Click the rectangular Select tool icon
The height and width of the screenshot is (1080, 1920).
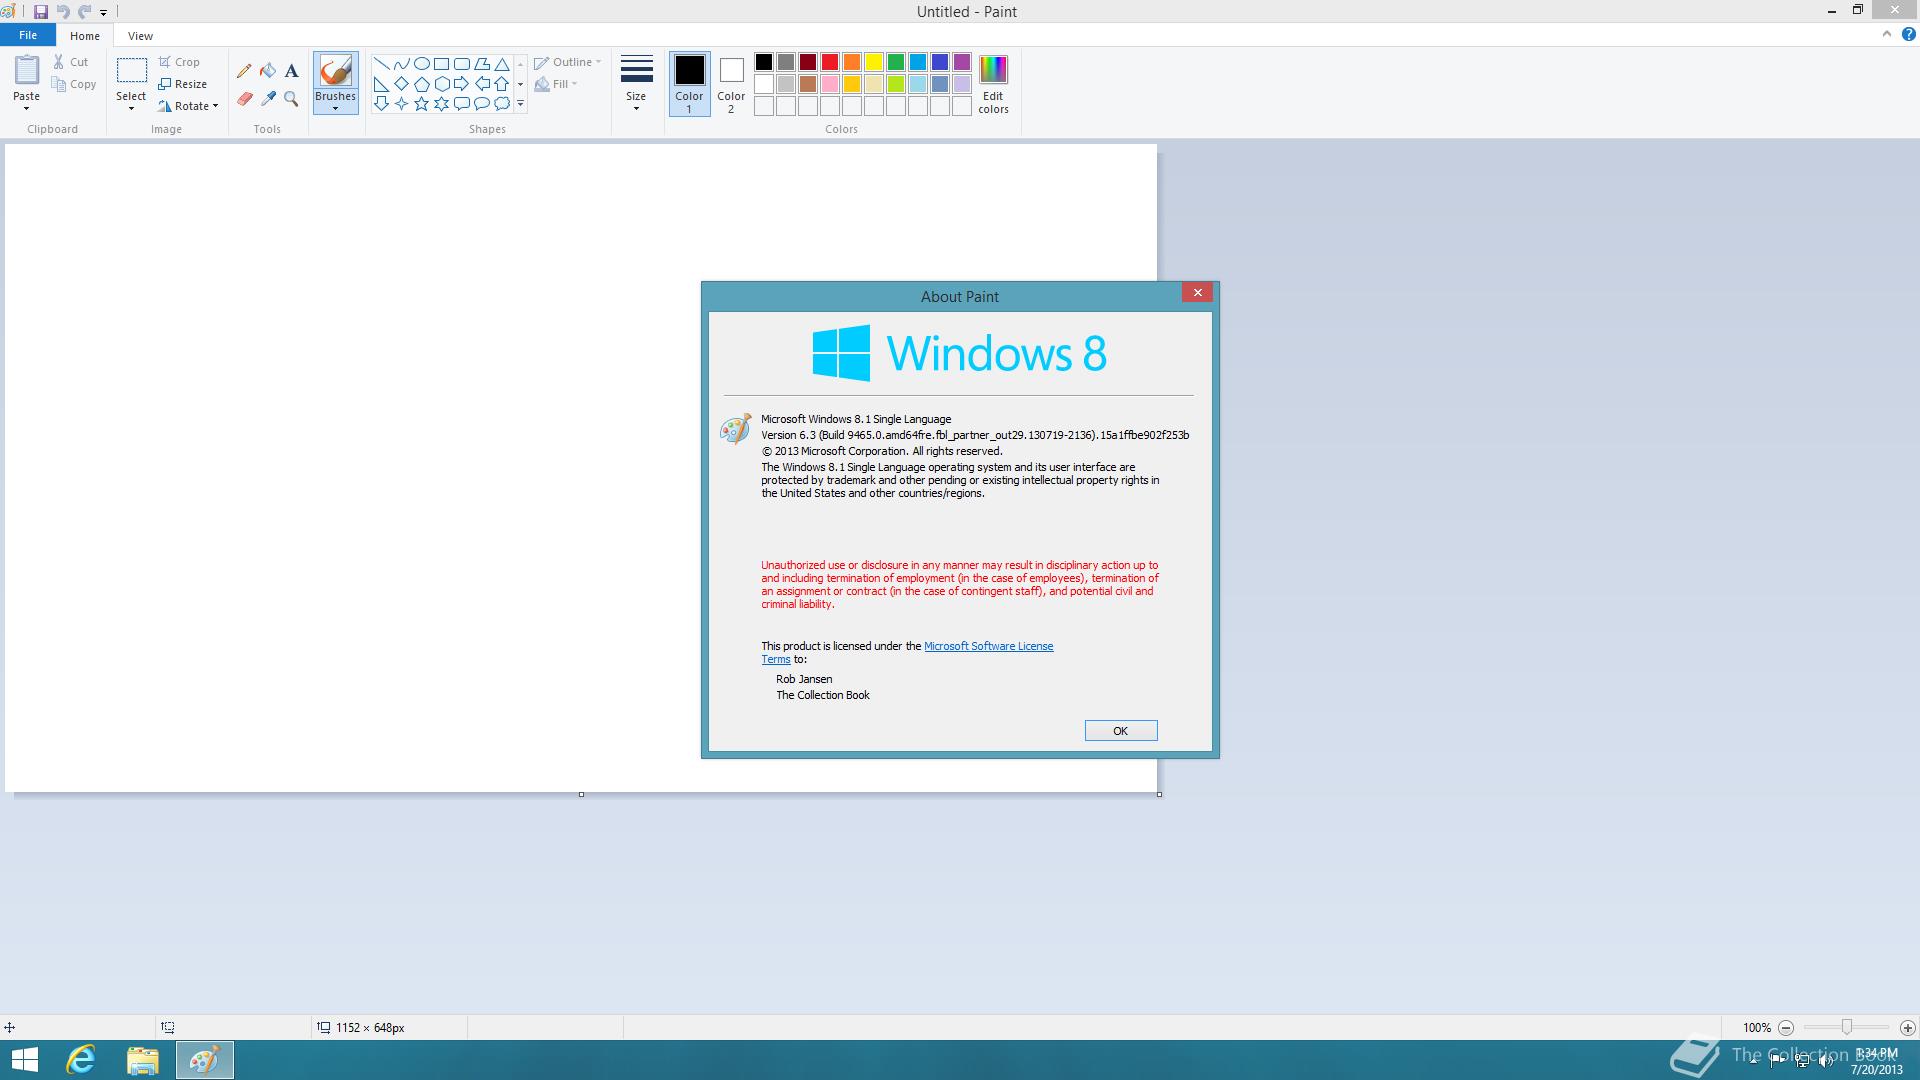click(131, 70)
